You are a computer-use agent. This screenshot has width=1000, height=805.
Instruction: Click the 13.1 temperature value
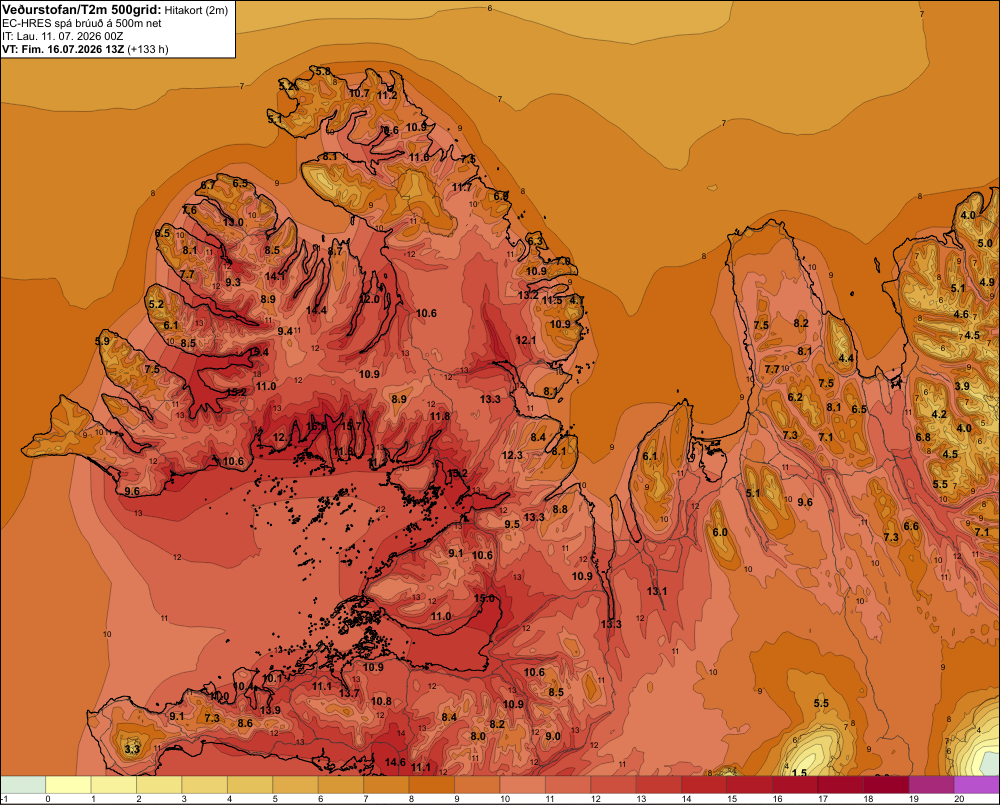(x=657, y=591)
